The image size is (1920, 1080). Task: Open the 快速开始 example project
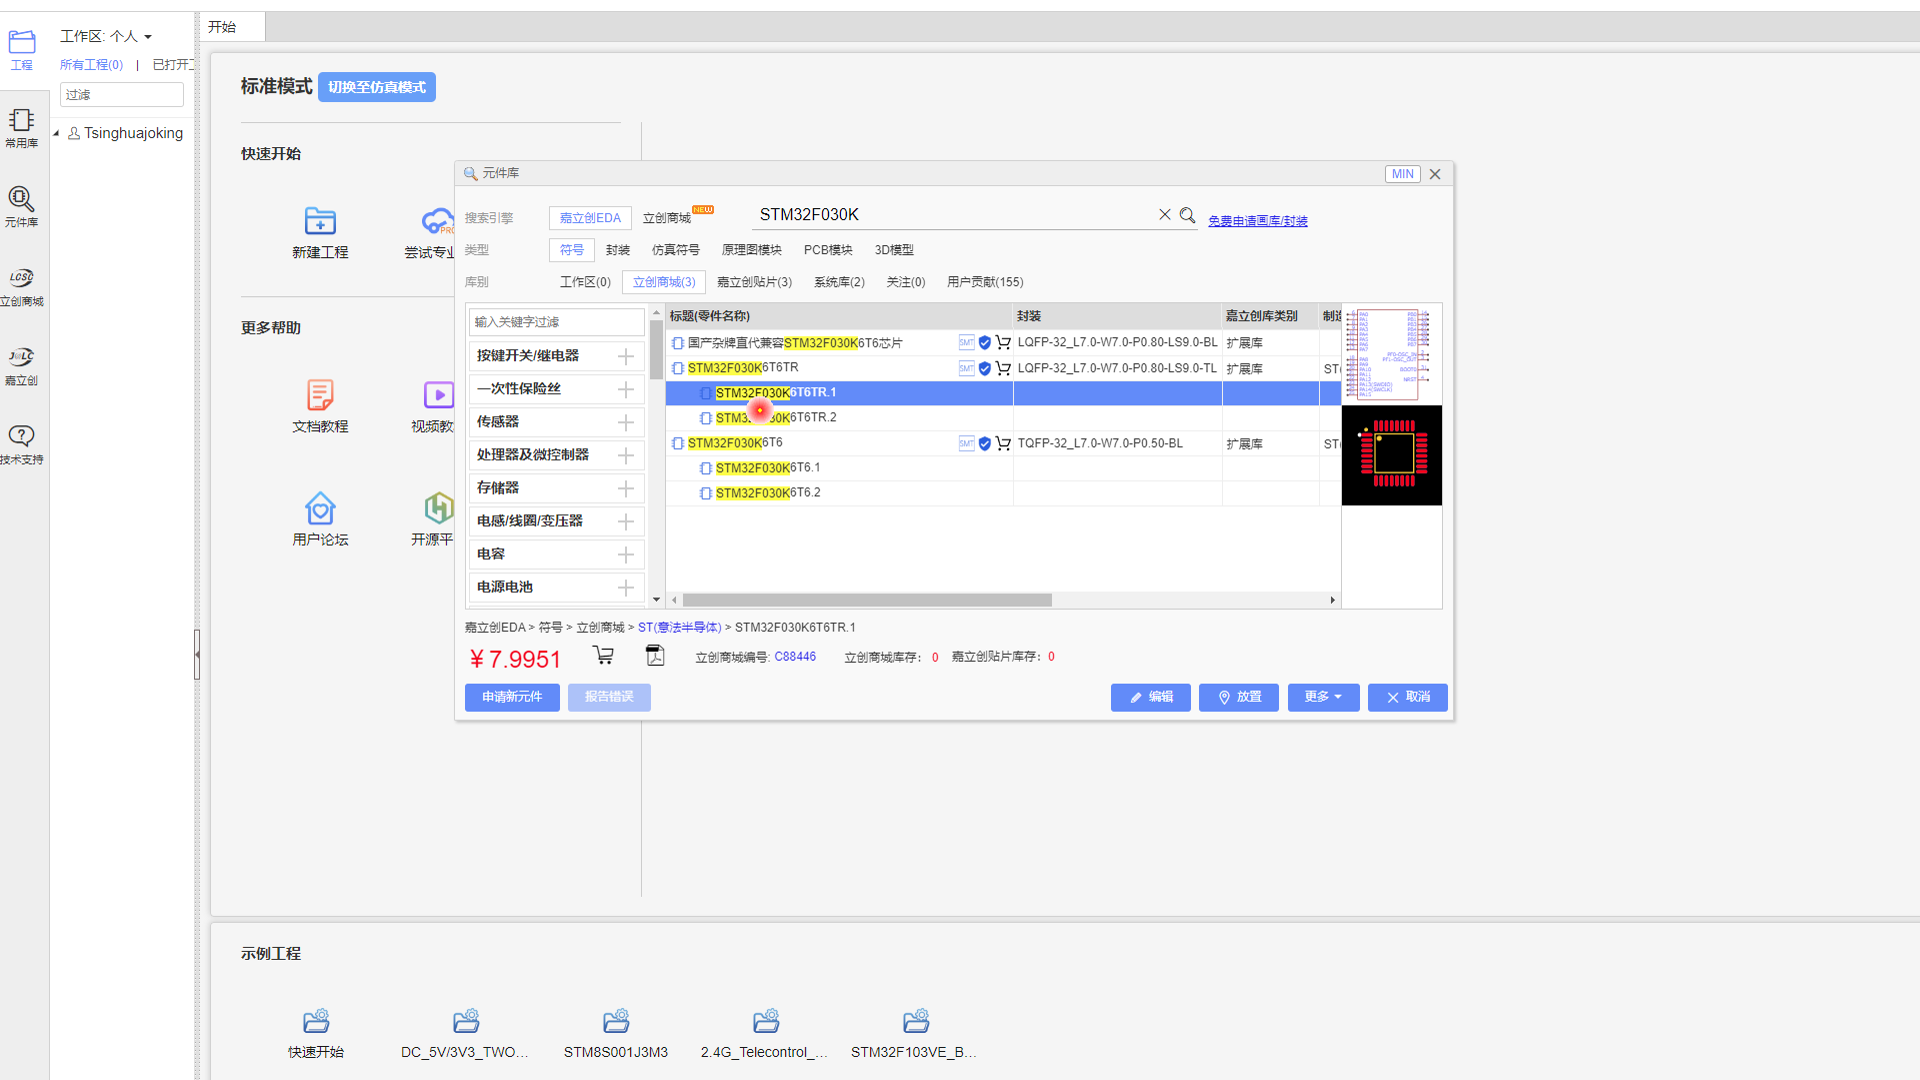(x=316, y=1021)
